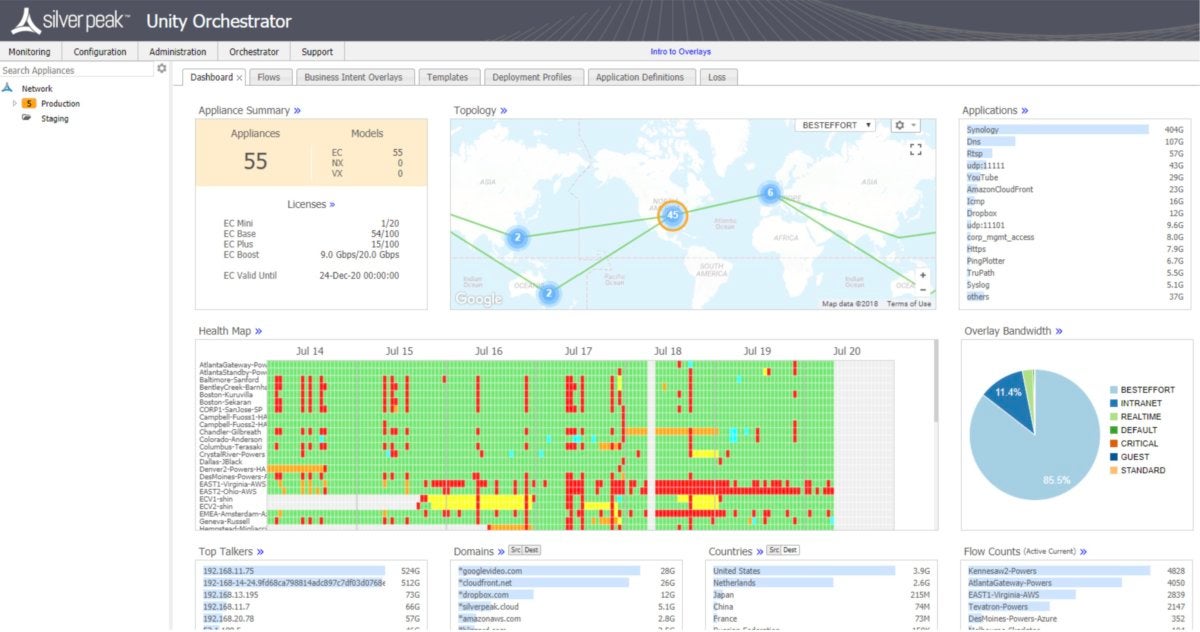Image resolution: width=1200 pixels, height=632 pixels.
Task: Open the Health Map detail arrows
Action: click(258, 331)
